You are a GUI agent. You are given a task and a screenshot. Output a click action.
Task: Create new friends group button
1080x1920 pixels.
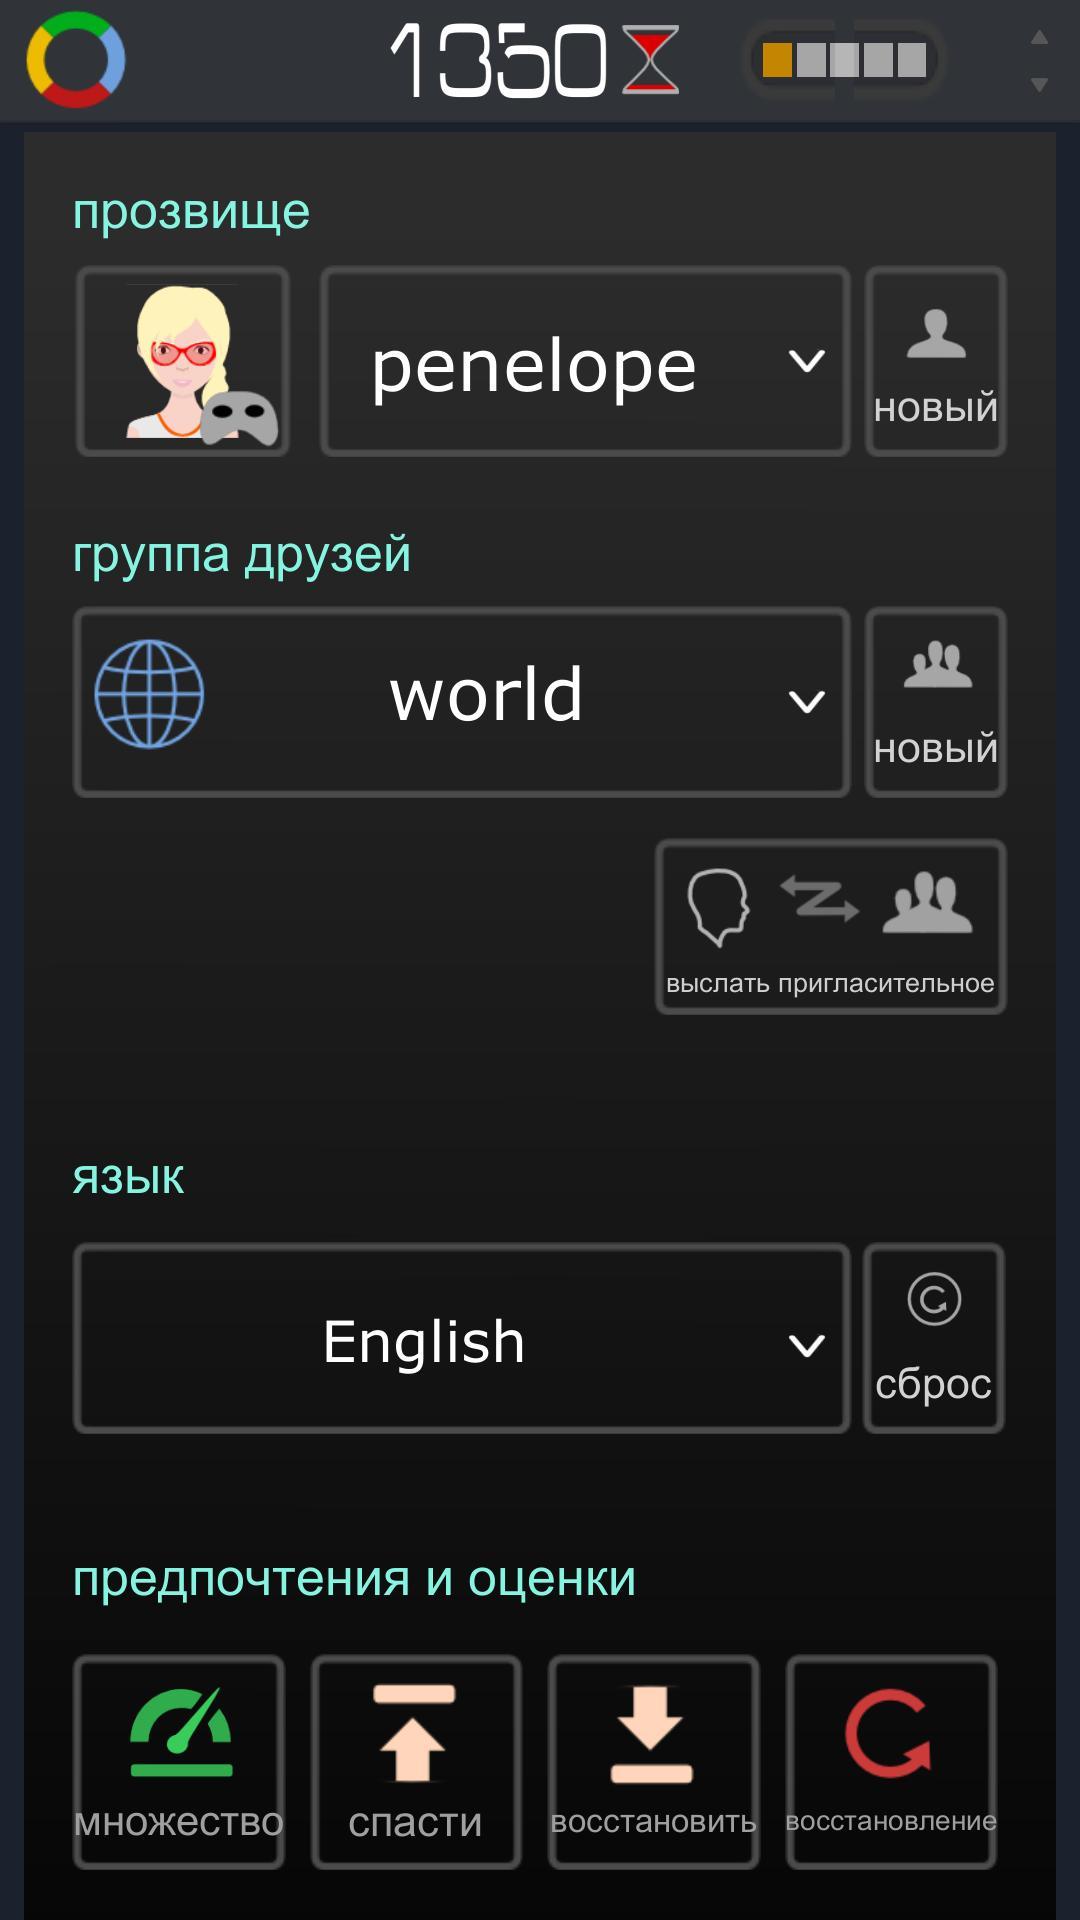(x=935, y=702)
